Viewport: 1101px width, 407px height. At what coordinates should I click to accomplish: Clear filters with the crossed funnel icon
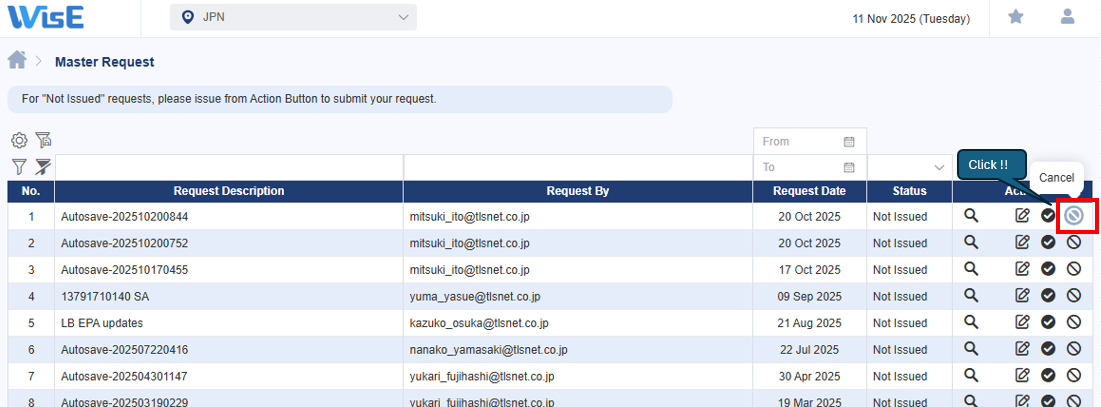(x=43, y=167)
